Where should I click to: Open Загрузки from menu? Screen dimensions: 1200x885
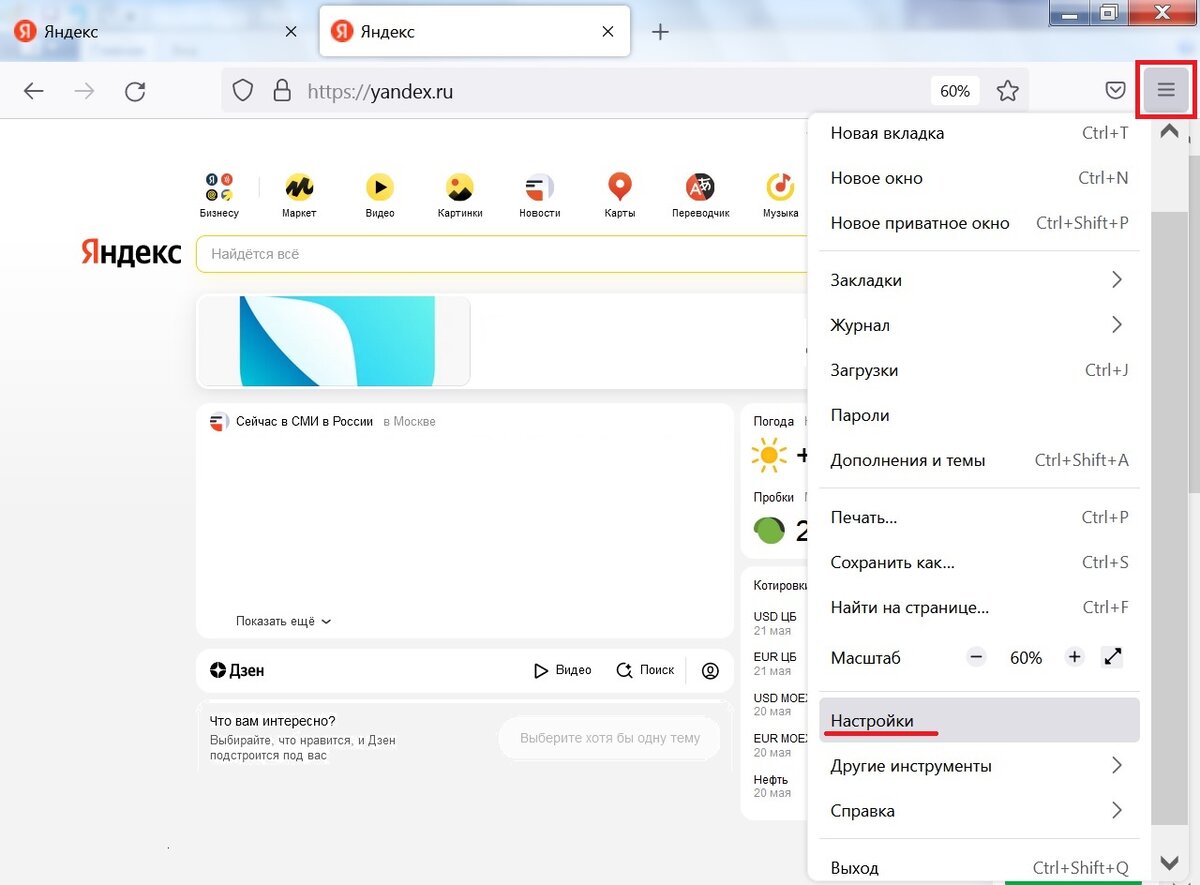pyautogui.click(x=979, y=370)
